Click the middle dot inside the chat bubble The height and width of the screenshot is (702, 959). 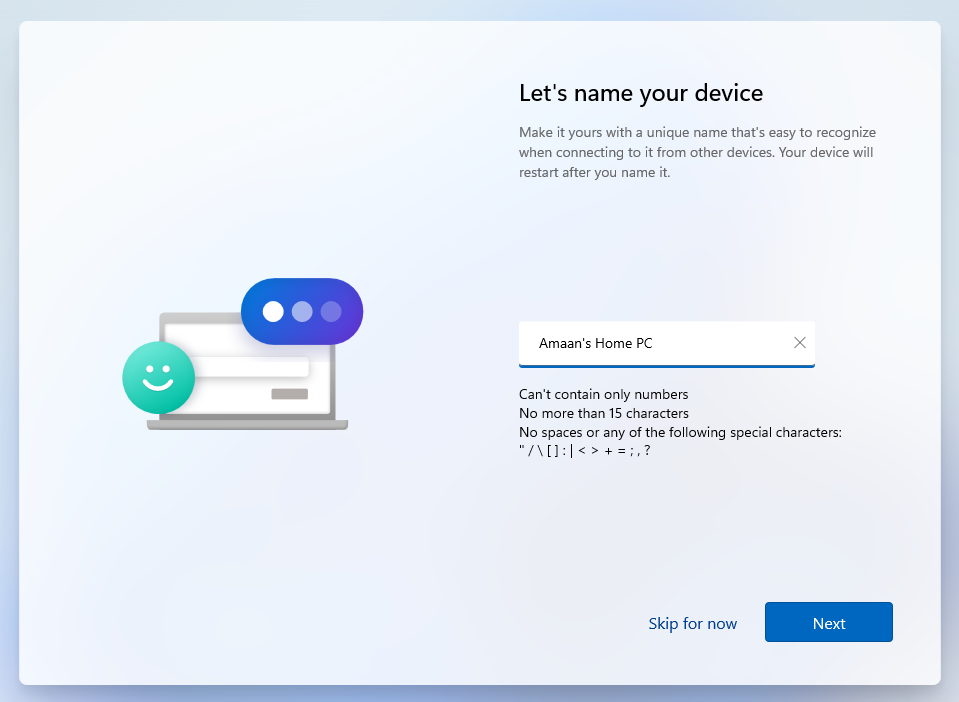302,311
